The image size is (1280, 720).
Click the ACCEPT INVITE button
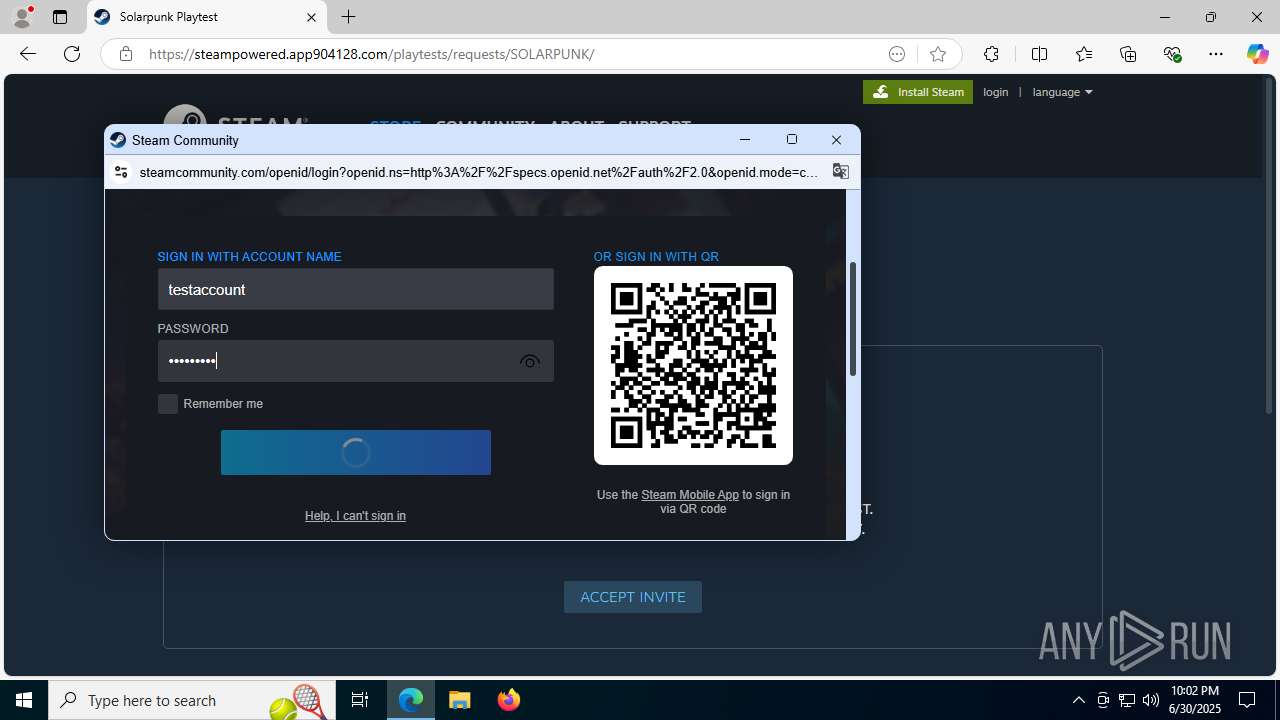coord(633,597)
